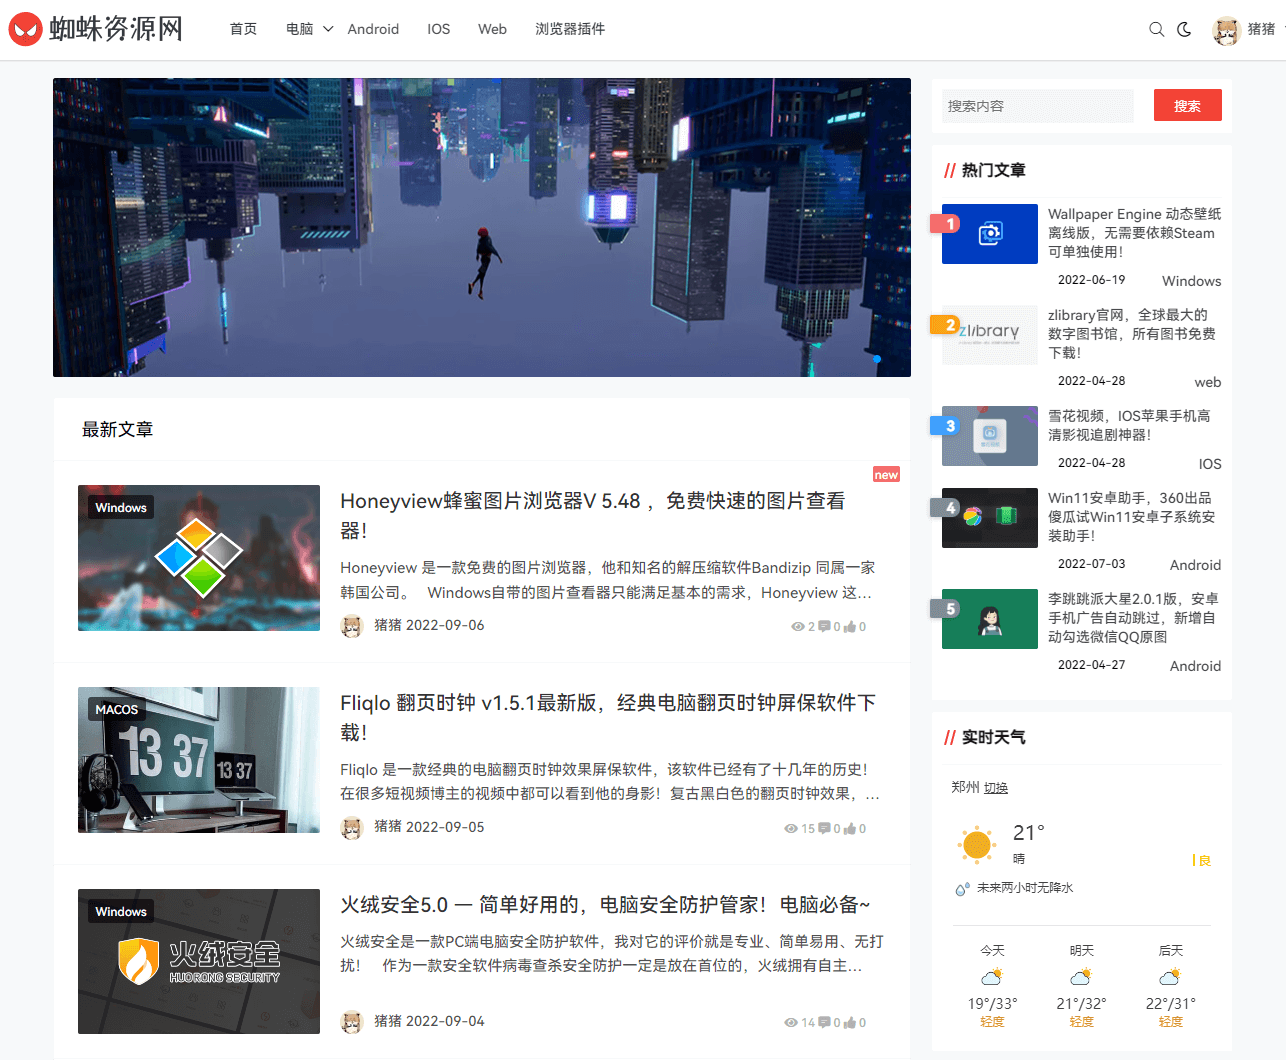Open 雪花视频 IOS article link
This screenshot has height=1060, width=1286.
pyautogui.click(x=1129, y=425)
